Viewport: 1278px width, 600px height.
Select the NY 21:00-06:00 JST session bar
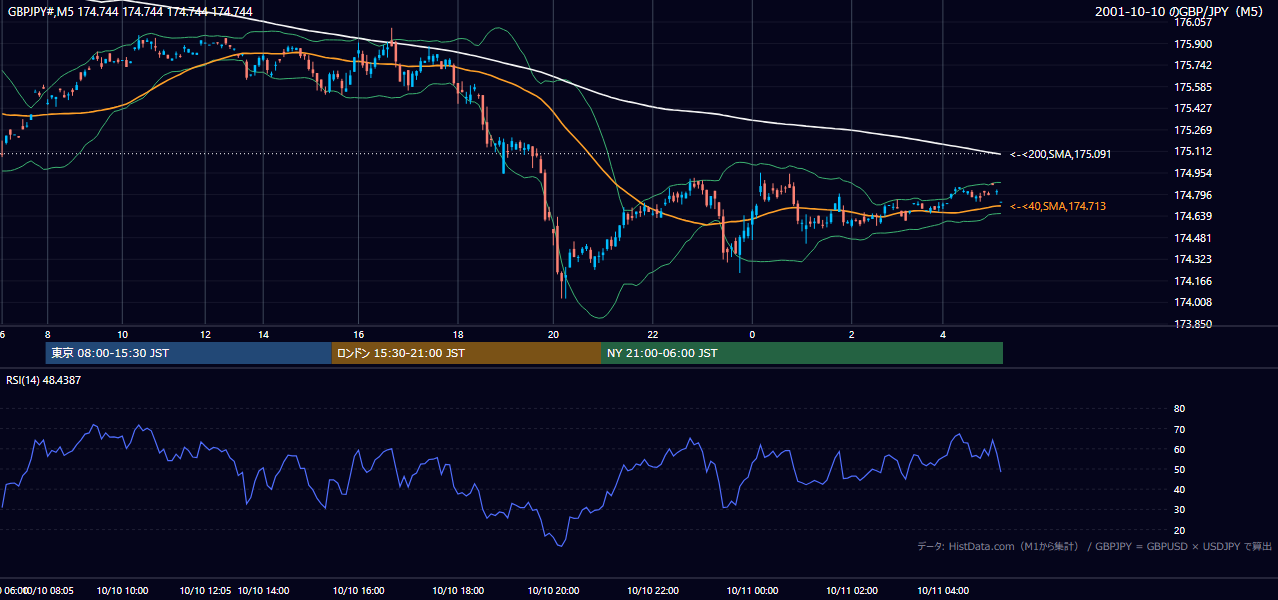(x=802, y=353)
